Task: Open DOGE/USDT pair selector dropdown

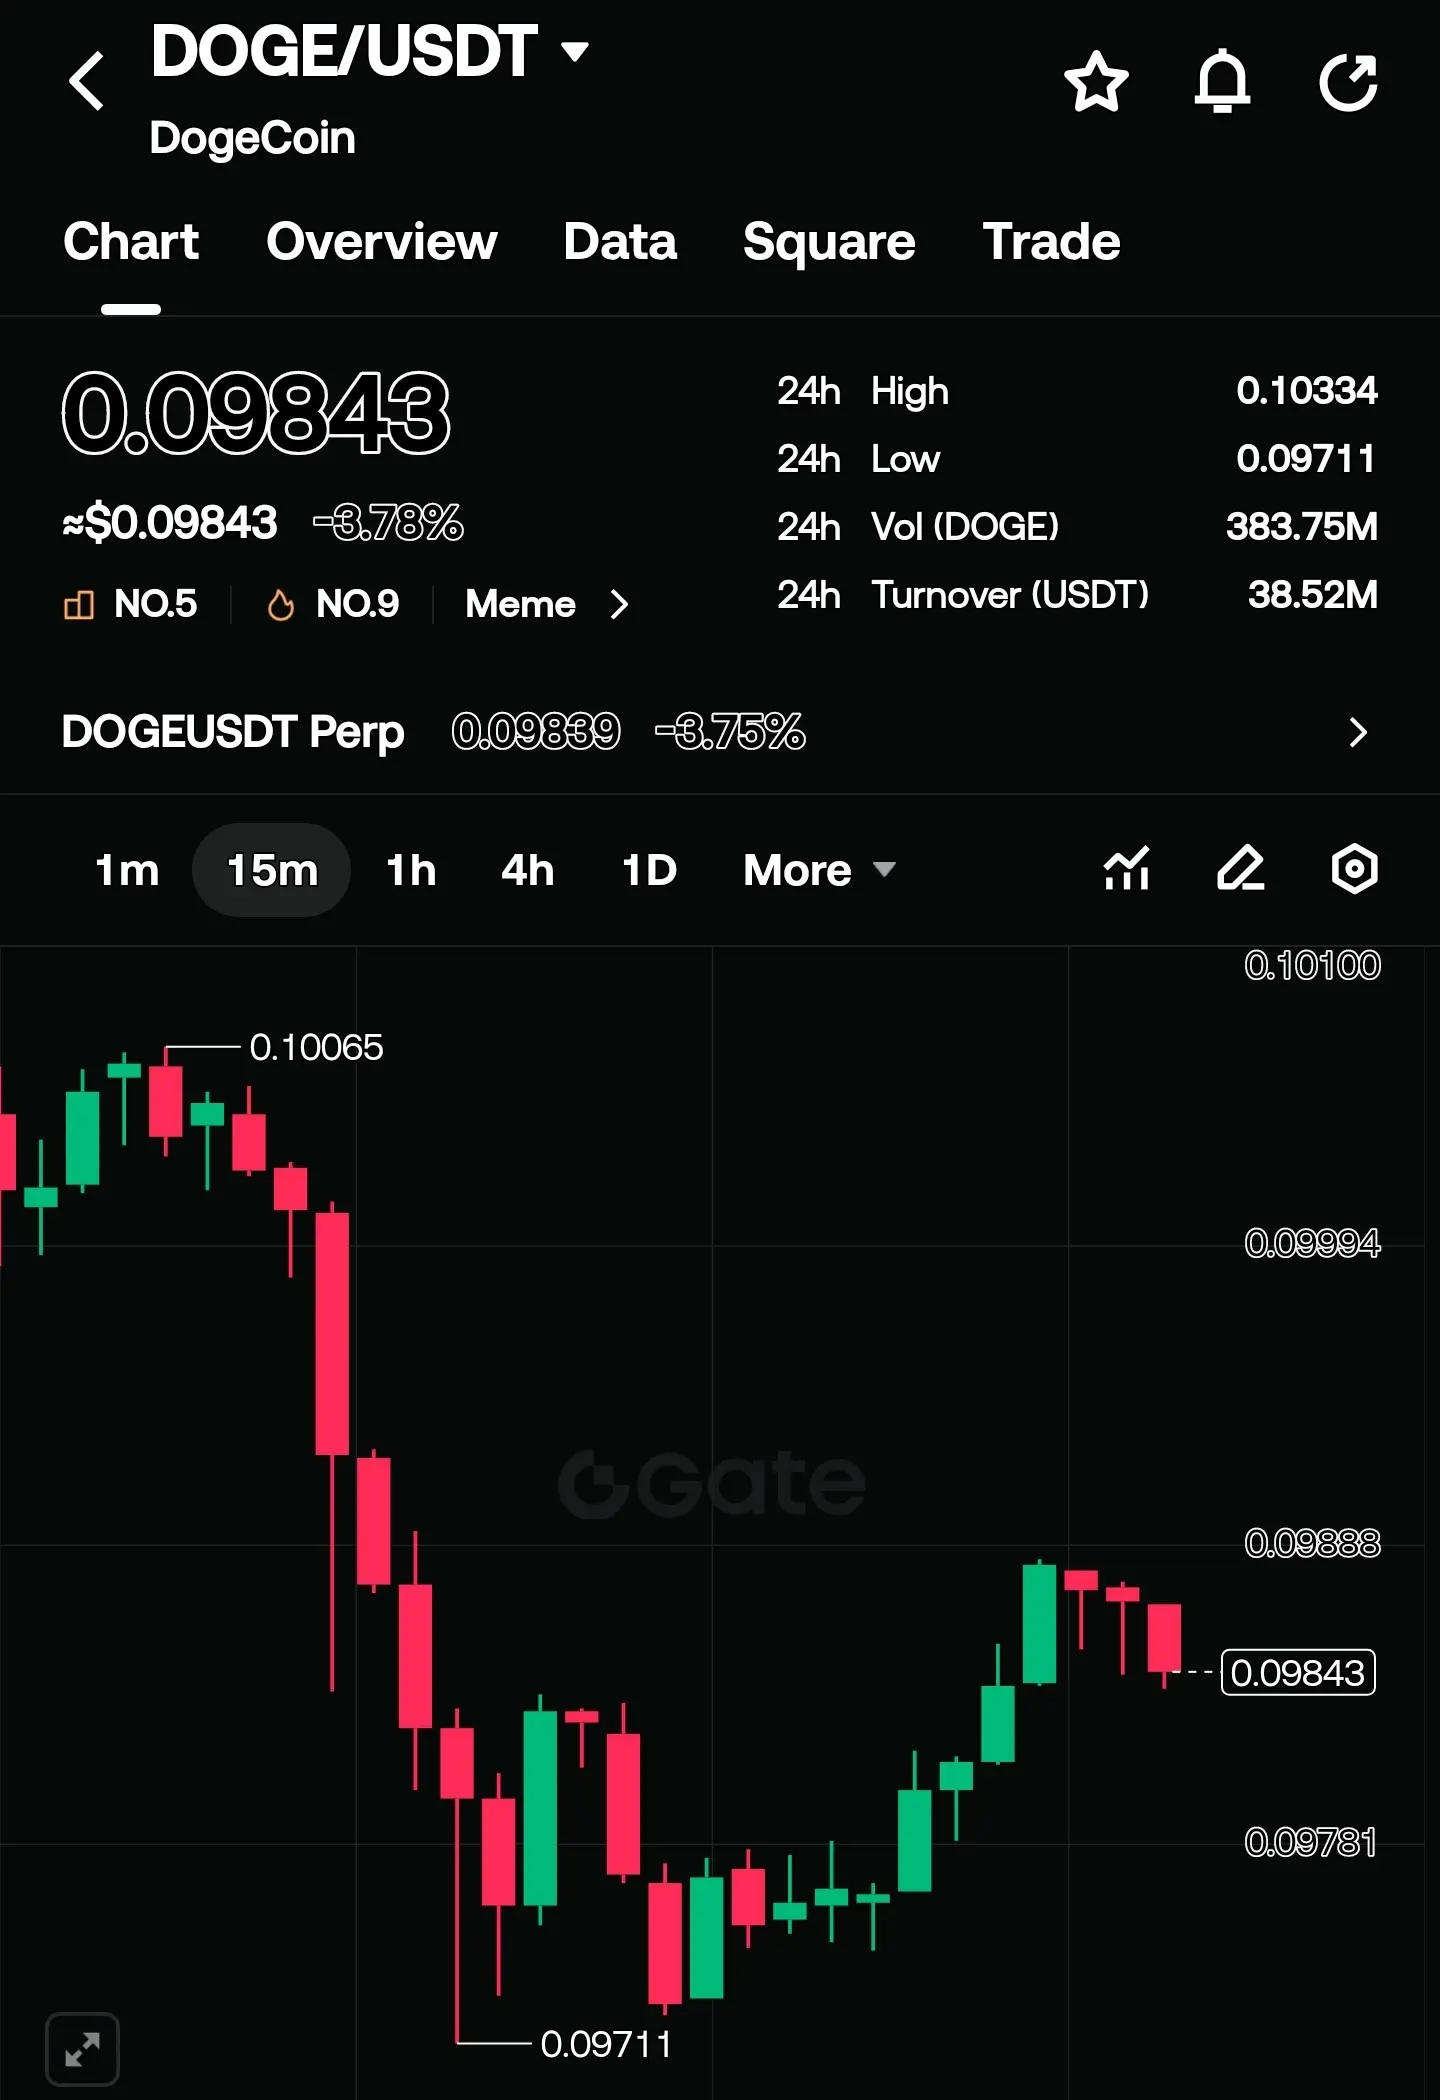Action: coord(369,51)
